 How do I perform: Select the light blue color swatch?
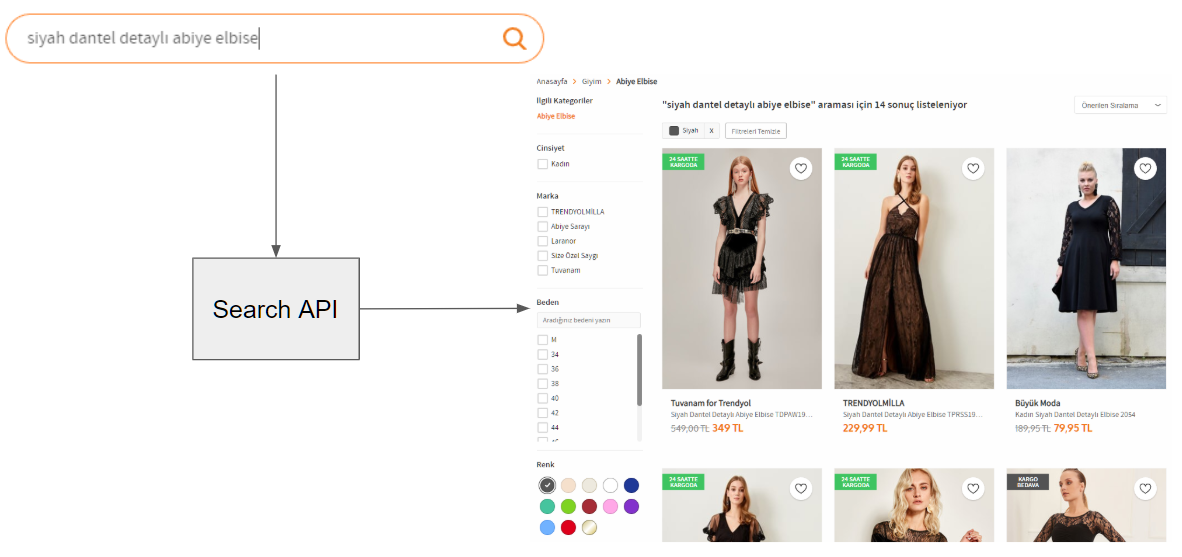547,528
